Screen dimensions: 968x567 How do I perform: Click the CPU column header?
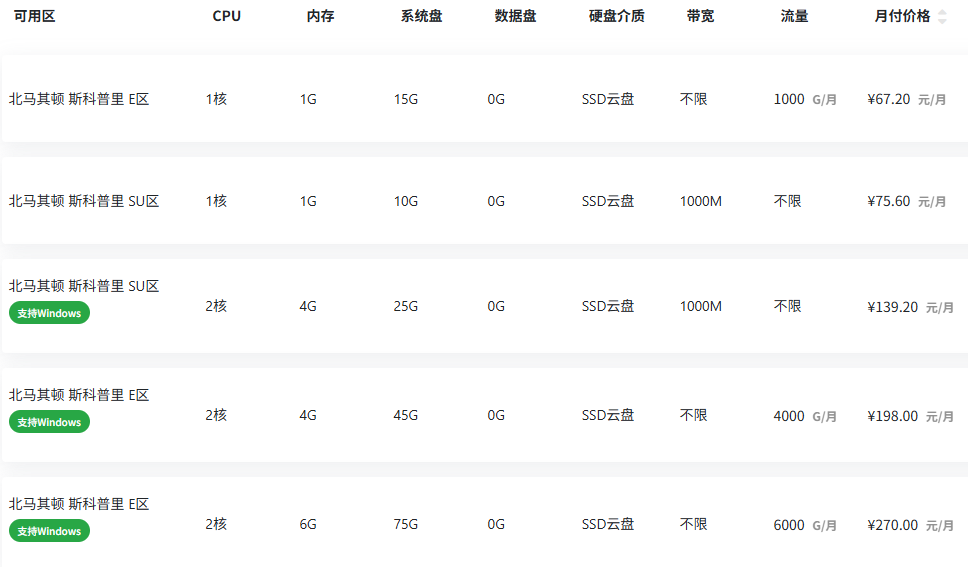coord(227,16)
